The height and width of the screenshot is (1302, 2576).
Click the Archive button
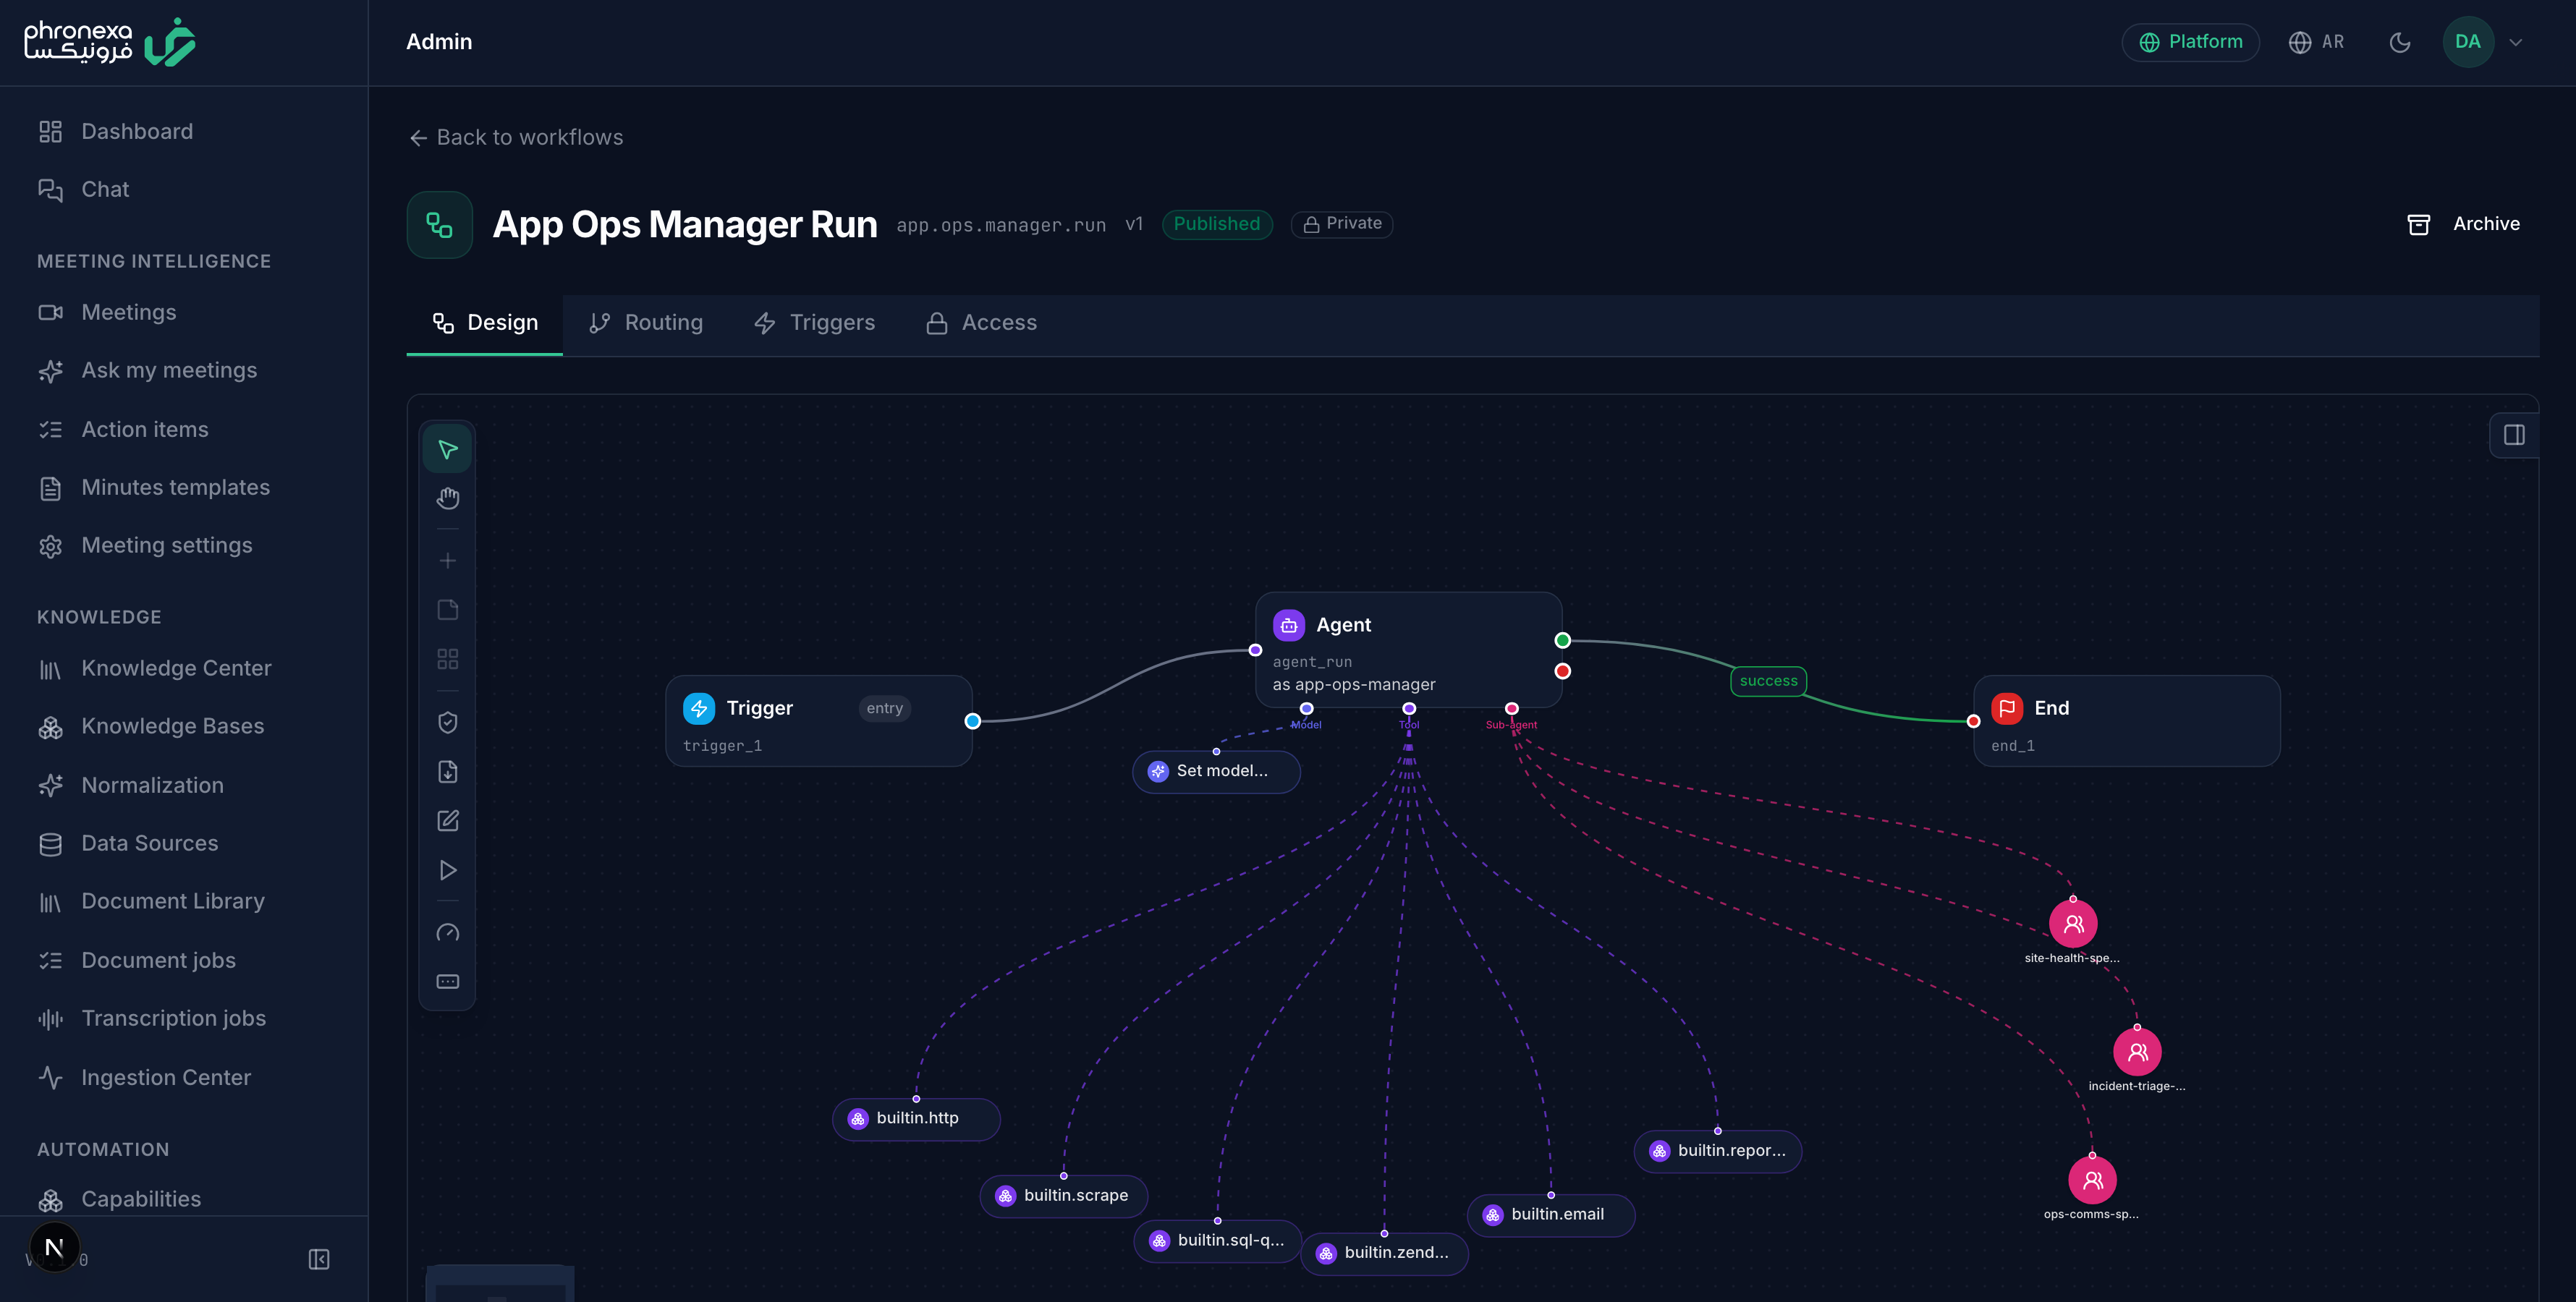pyautogui.click(x=2463, y=224)
